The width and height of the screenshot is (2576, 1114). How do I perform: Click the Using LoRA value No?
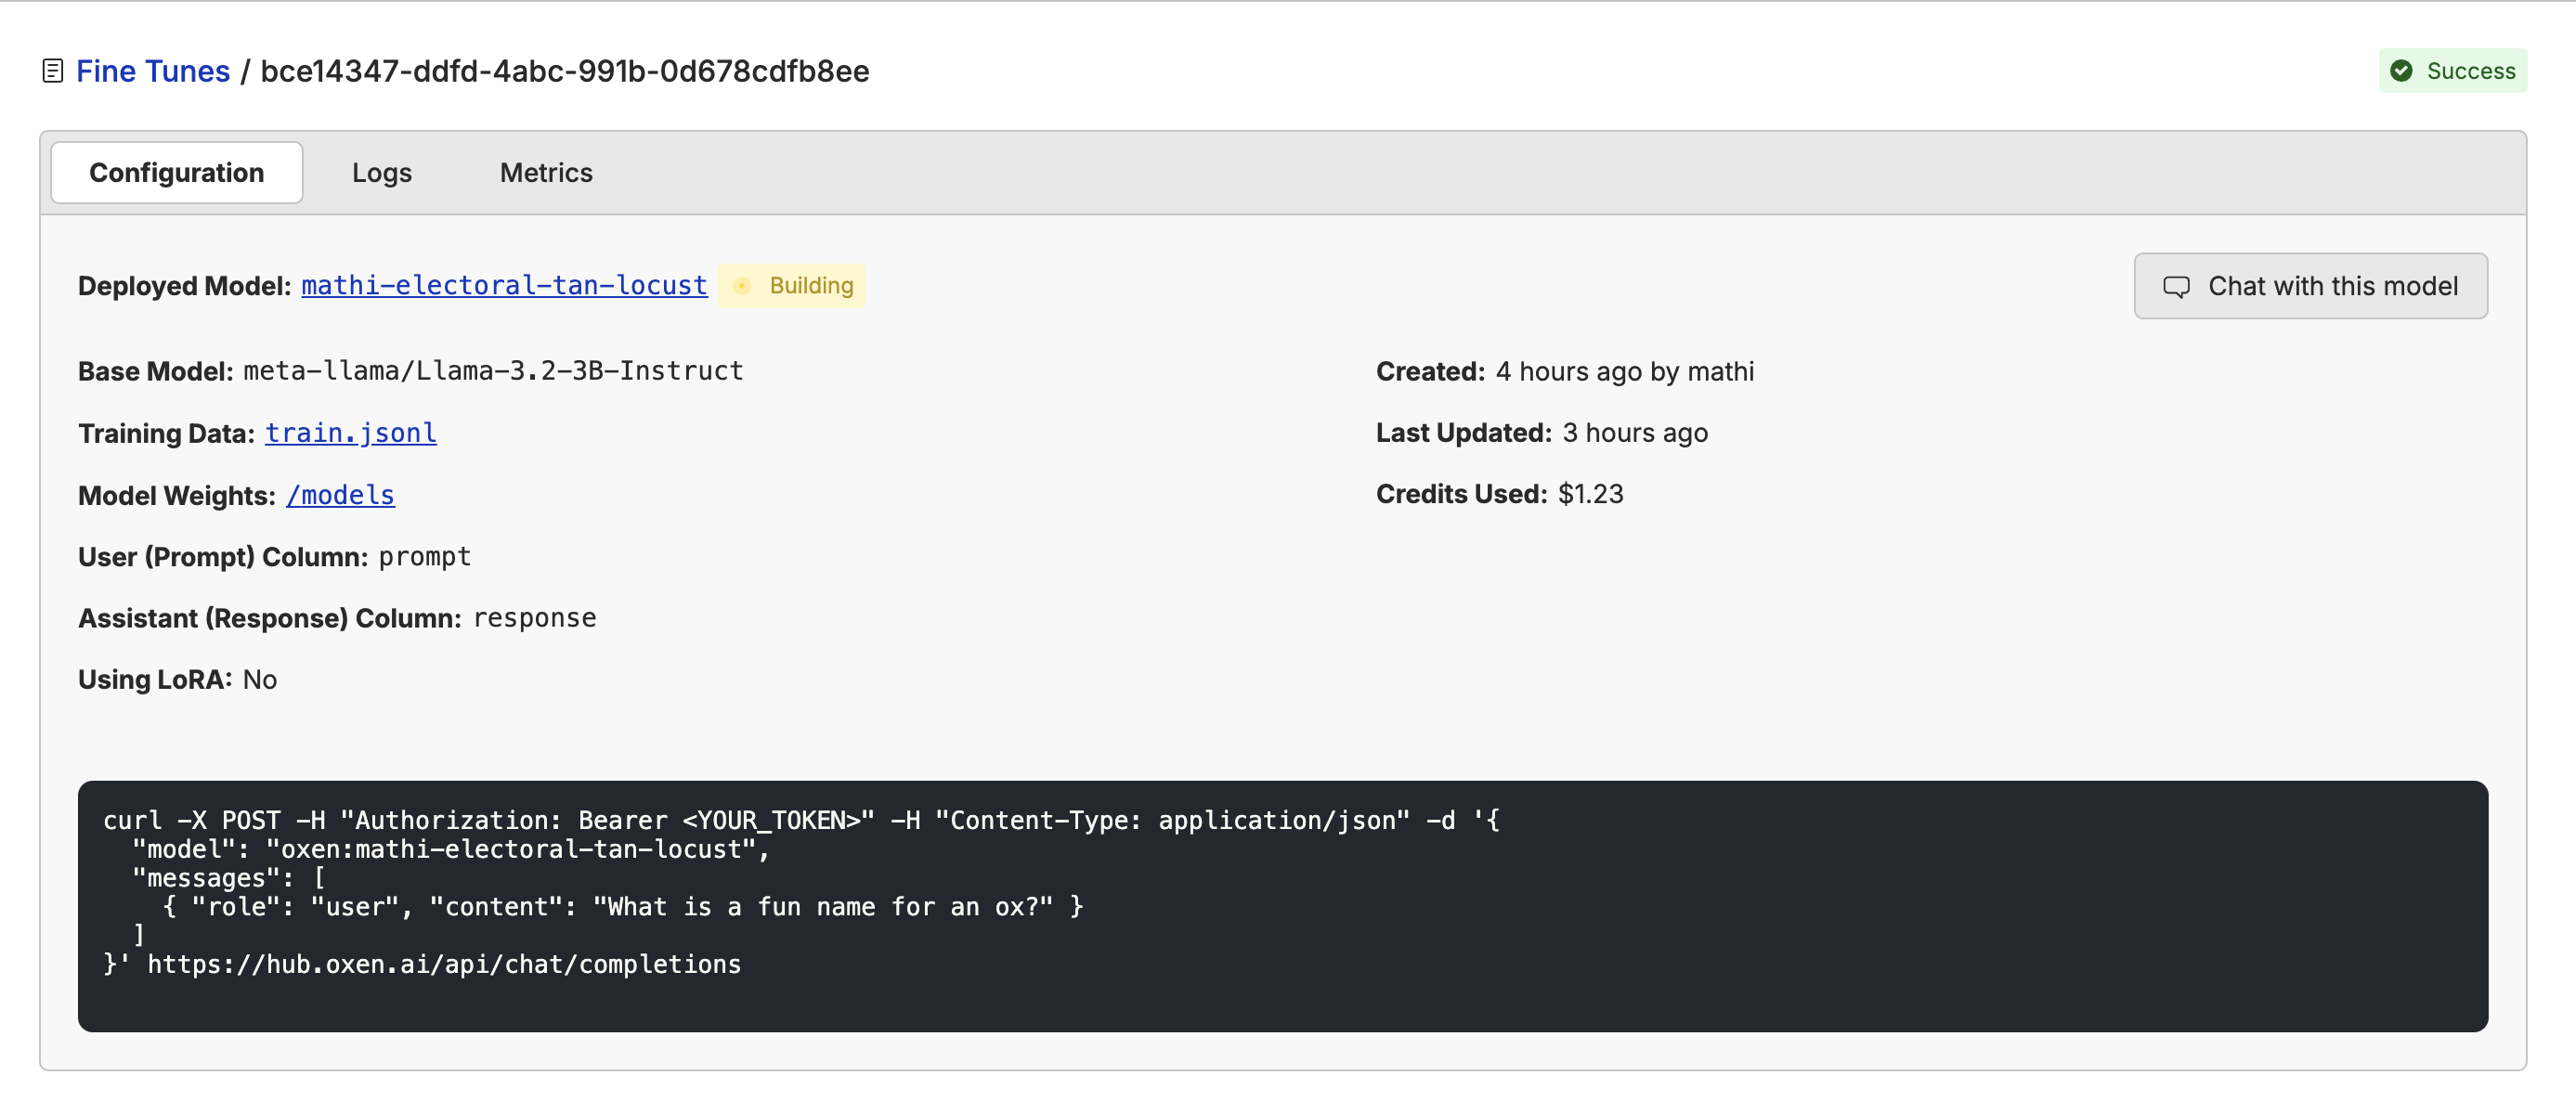pyautogui.click(x=260, y=680)
